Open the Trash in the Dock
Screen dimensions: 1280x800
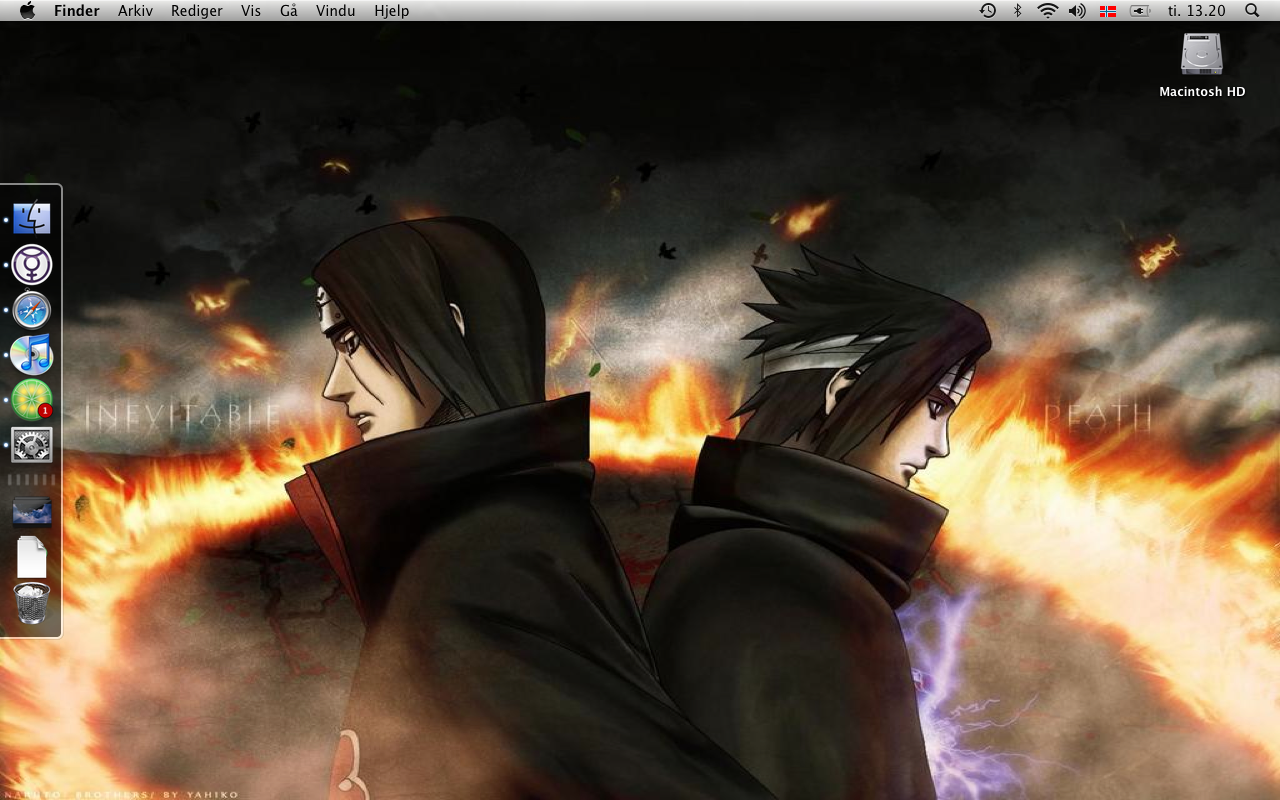tap(32, 604)
